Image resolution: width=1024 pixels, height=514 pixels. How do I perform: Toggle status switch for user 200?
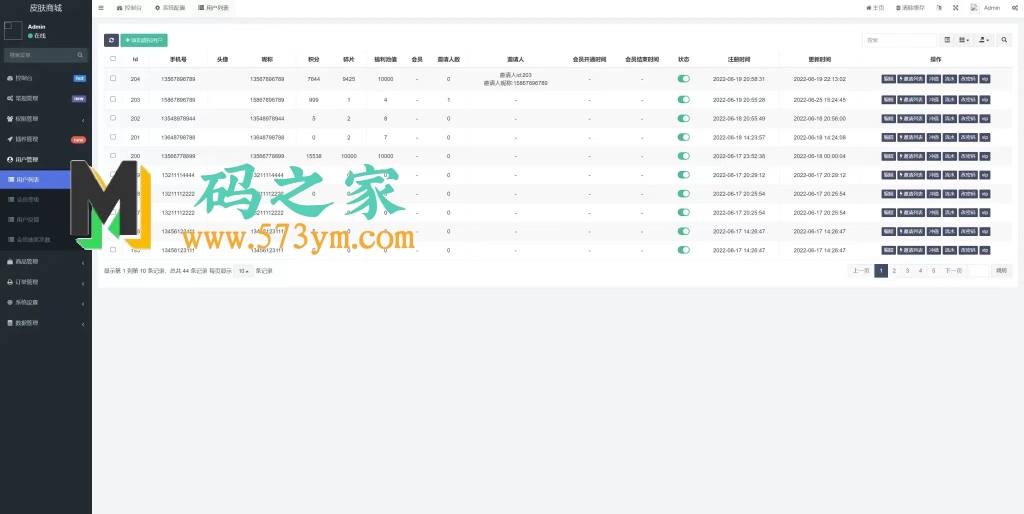[684, 156]
